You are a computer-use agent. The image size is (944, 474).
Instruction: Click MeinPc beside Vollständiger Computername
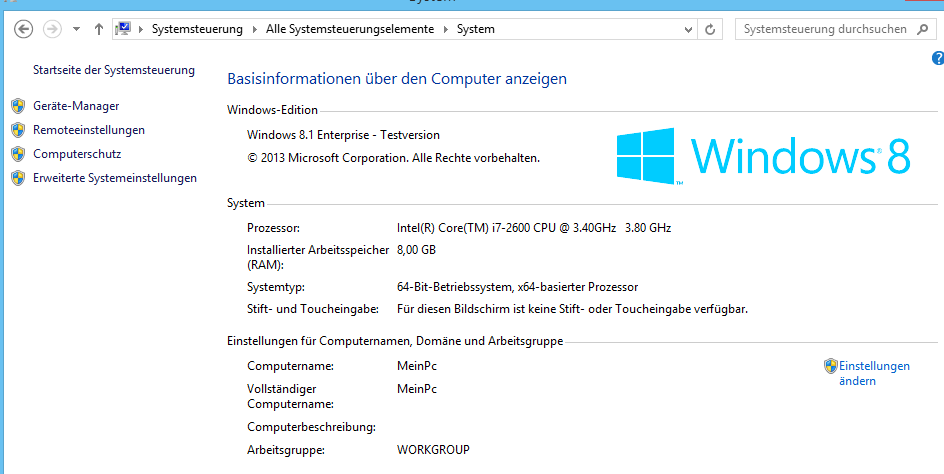[x=417, y=389]
